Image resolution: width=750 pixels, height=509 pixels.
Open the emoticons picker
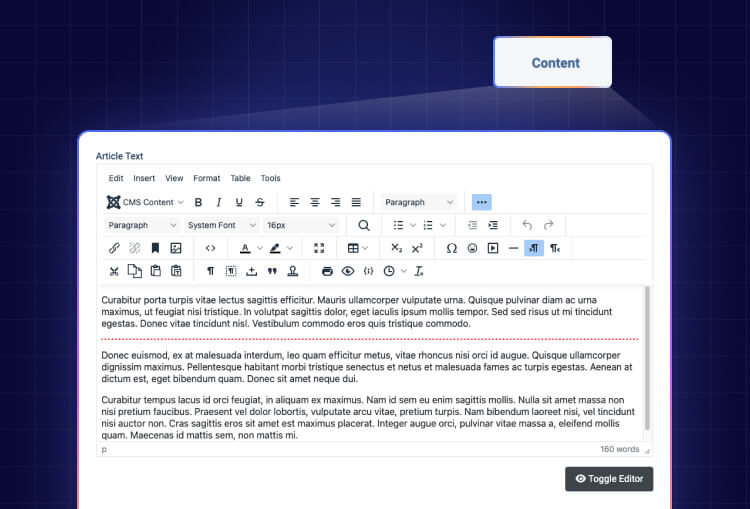pyautogui.click(x=472, y=248)
